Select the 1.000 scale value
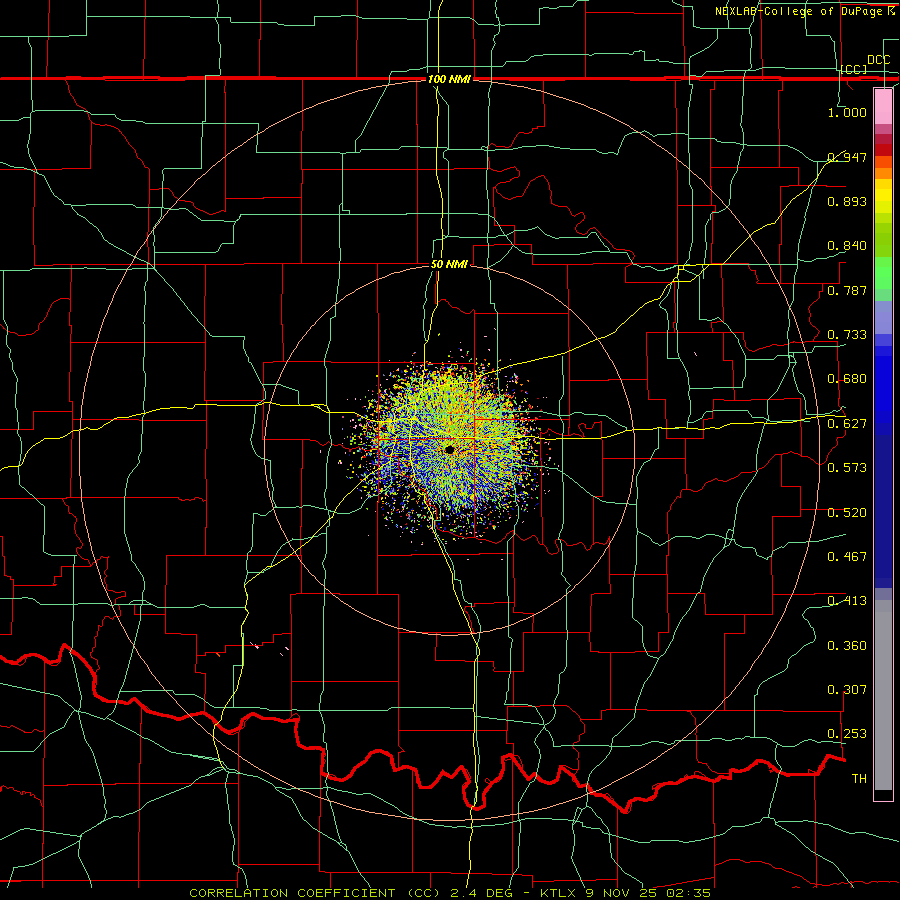The height and width of the screenshot is (900, 900). [x=847, y=112]
